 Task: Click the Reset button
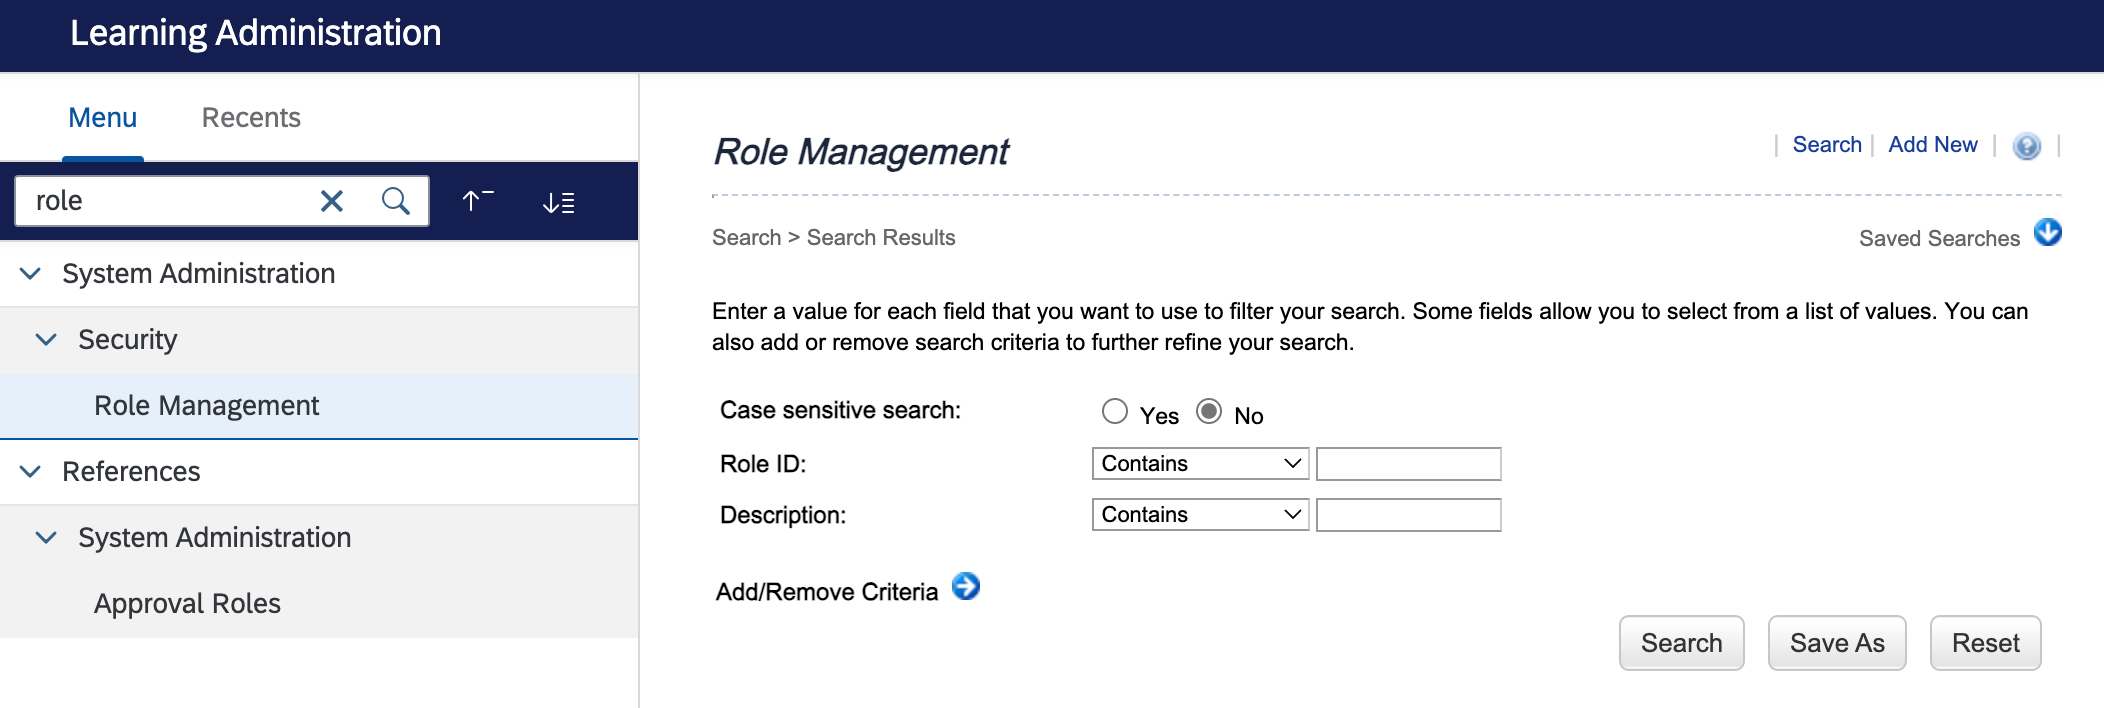(x=1984, y=643)
